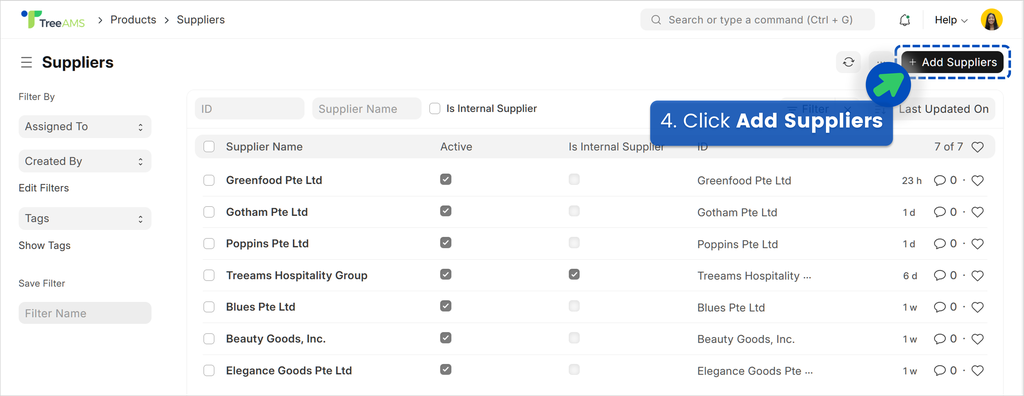Open the Blues Pte Ltd supplier
This screenshot has width=1024, height=396.
[261, 307]
